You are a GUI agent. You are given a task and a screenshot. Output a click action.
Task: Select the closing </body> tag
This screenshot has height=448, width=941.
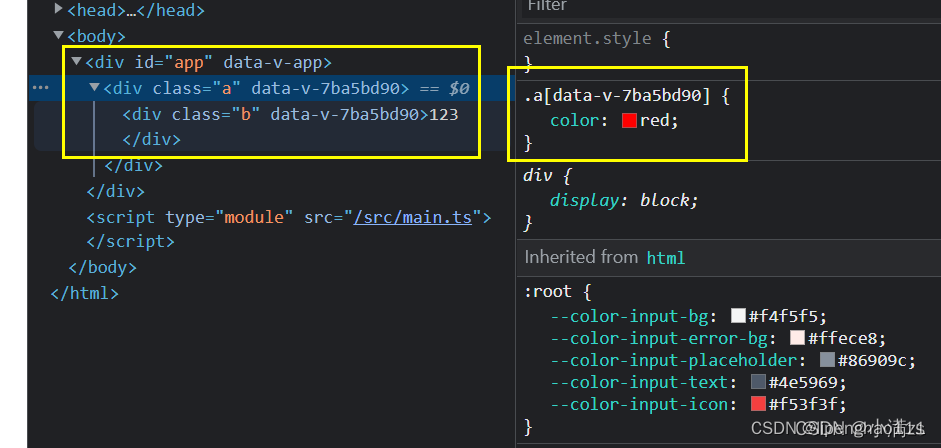[x=103, y=267]
